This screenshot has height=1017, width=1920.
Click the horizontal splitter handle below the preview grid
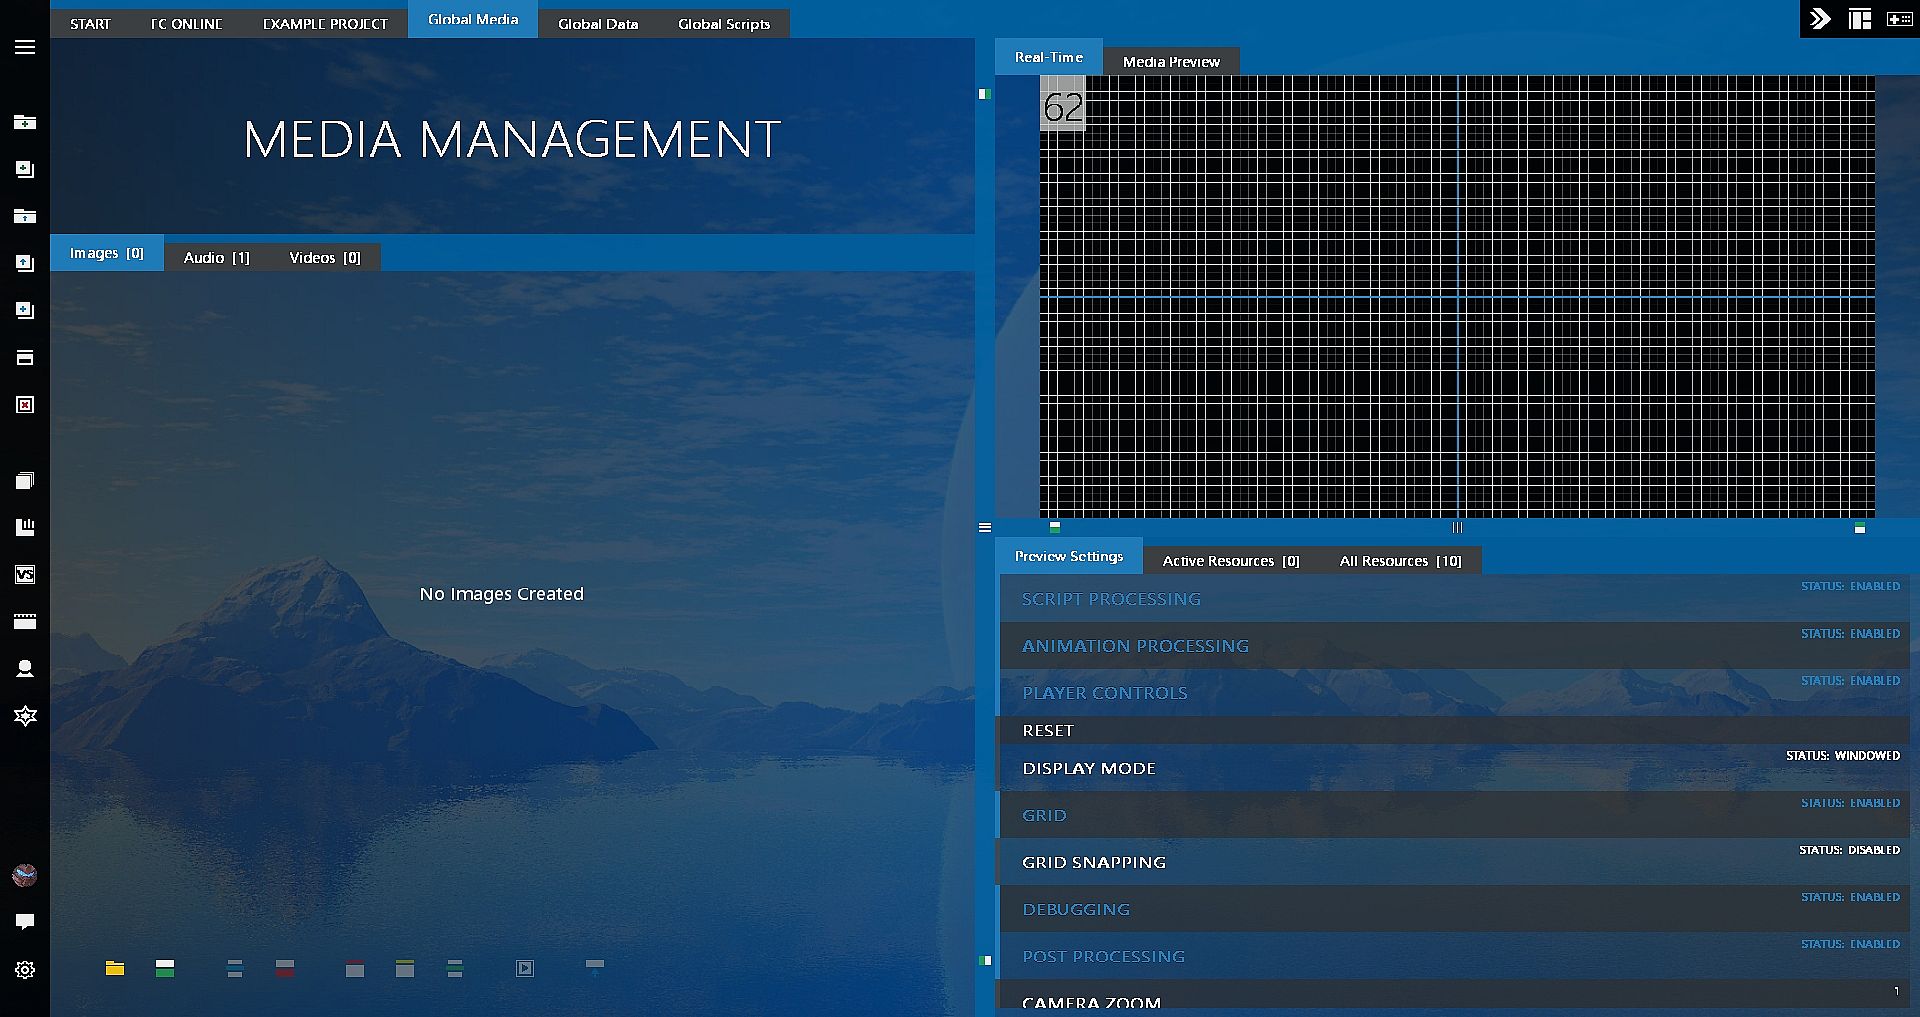pos(1457,527)
